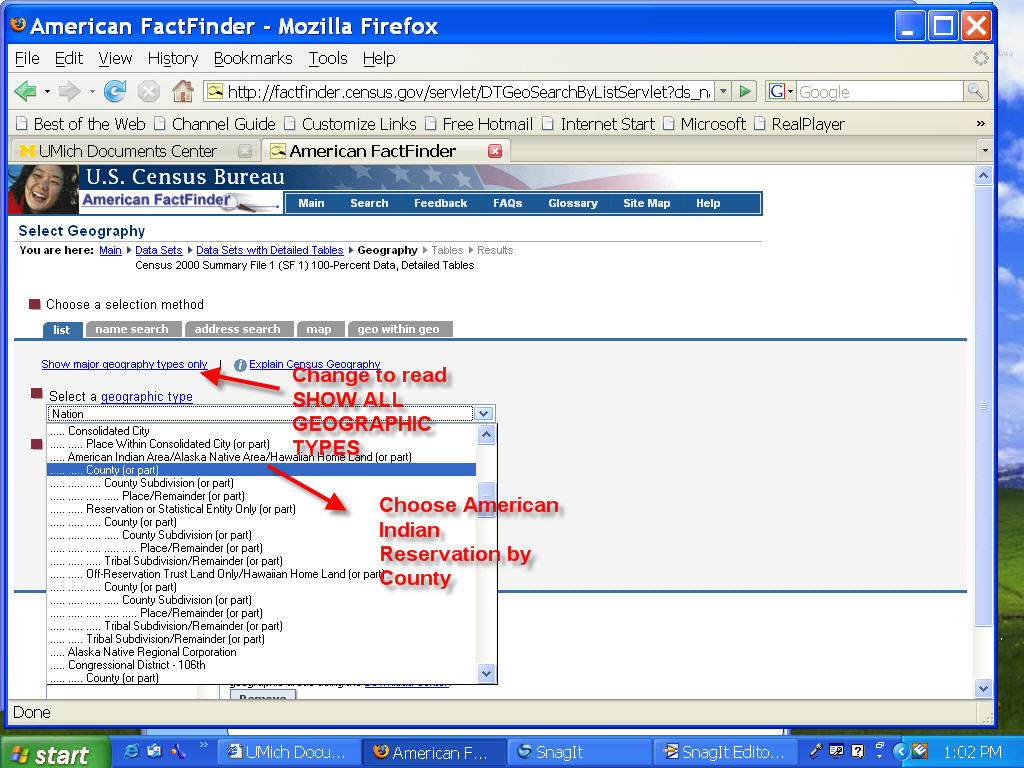The image size is (1024, 768).
Task: Click the Stop loading icon
Action: pos(149,92)
